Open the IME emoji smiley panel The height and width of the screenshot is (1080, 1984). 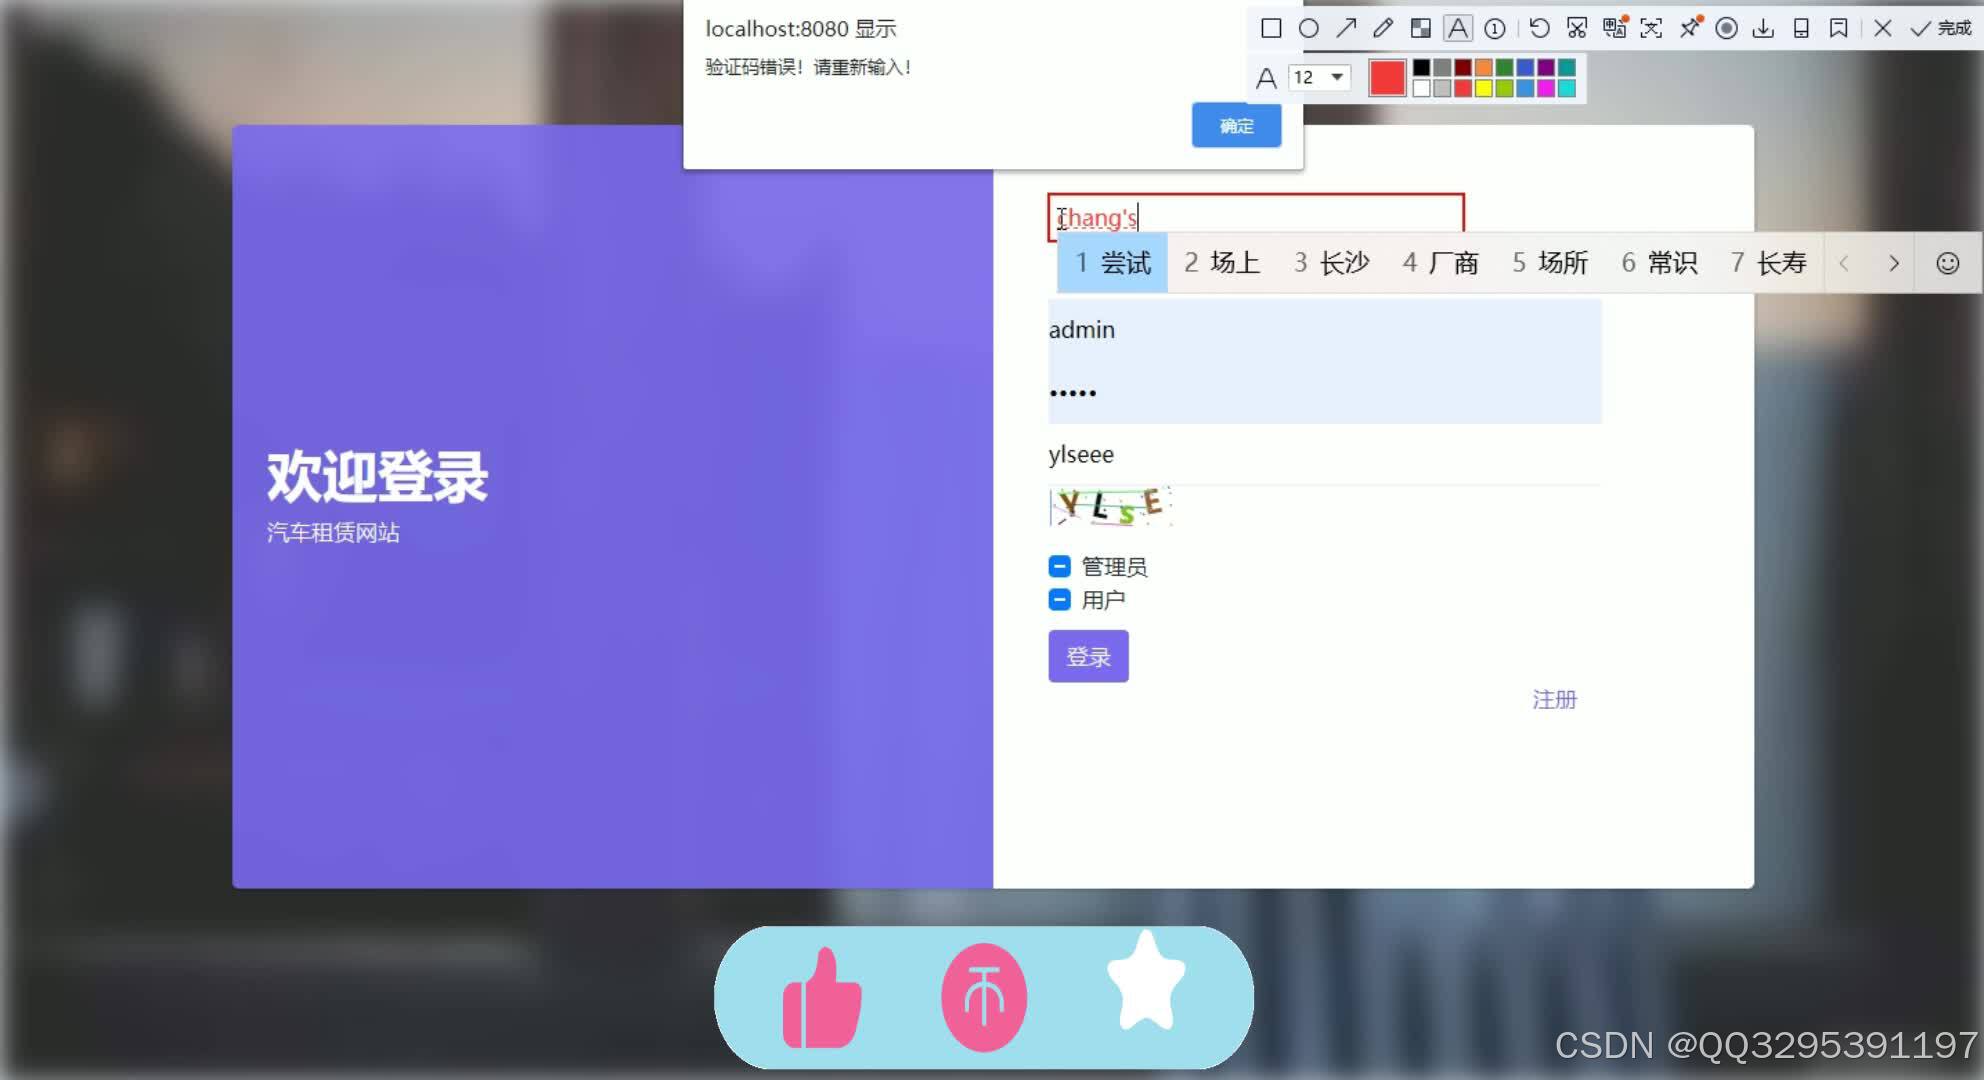pos(1947,263)
